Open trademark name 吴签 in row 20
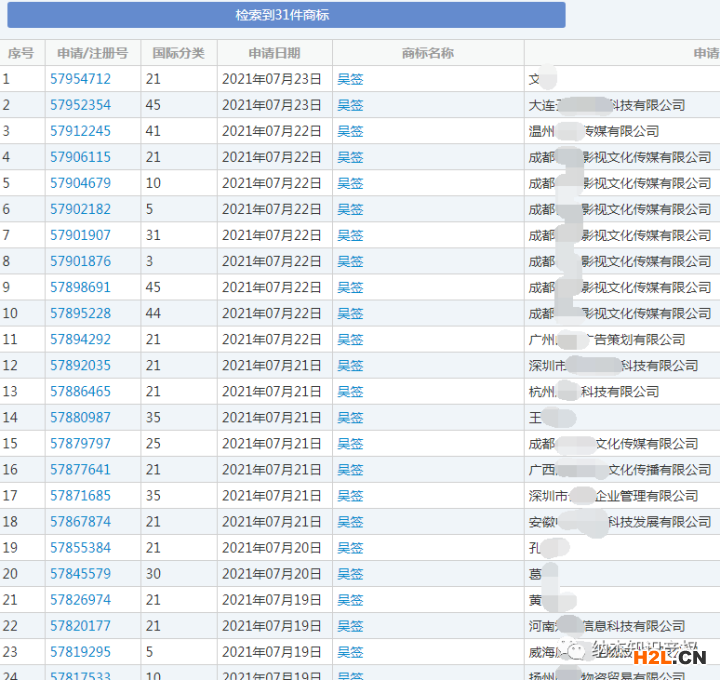The height and width of the screenshot is (680, 720). tap(350, 574)
